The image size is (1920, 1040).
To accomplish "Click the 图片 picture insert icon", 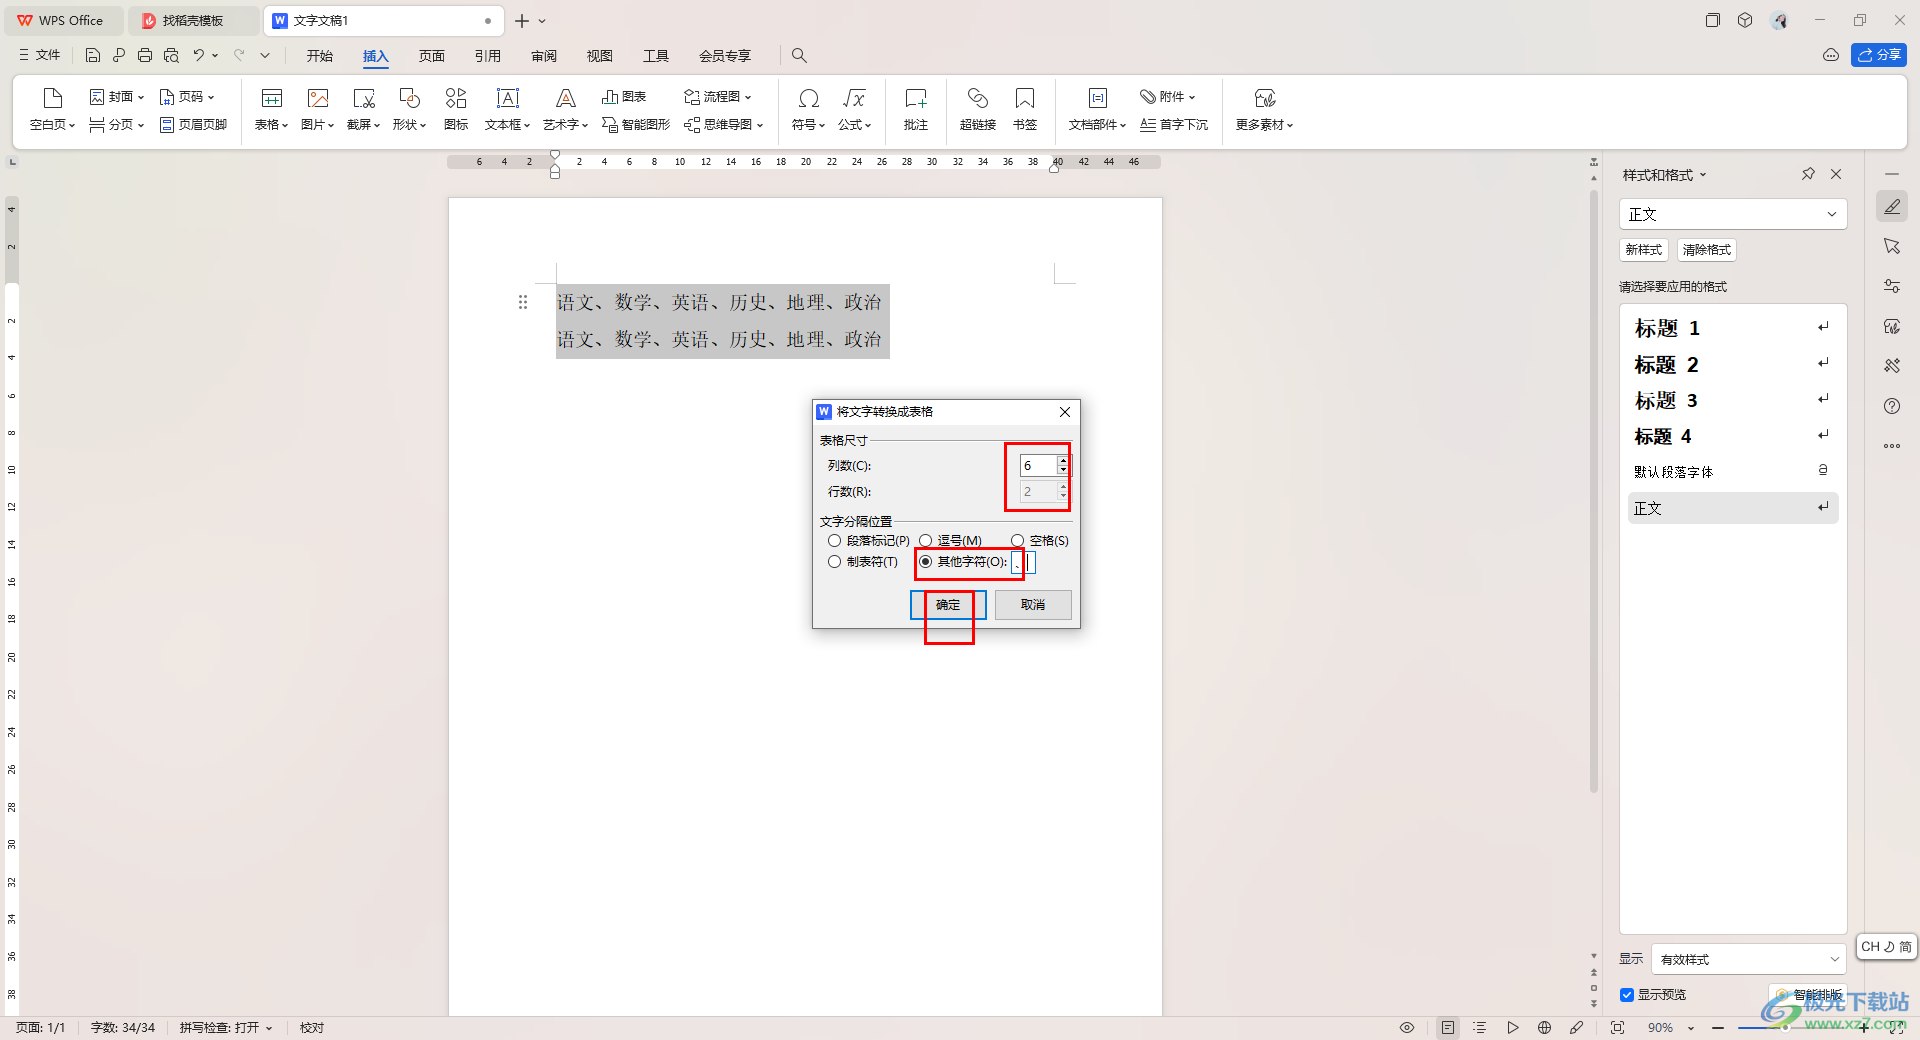I will coord(318,98).
